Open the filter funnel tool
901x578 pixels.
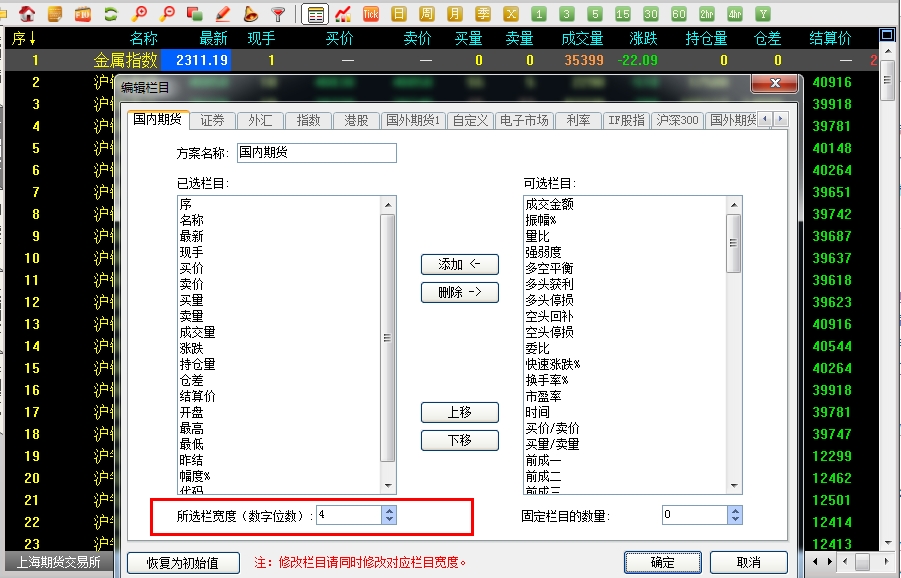(x=279, y=11)
